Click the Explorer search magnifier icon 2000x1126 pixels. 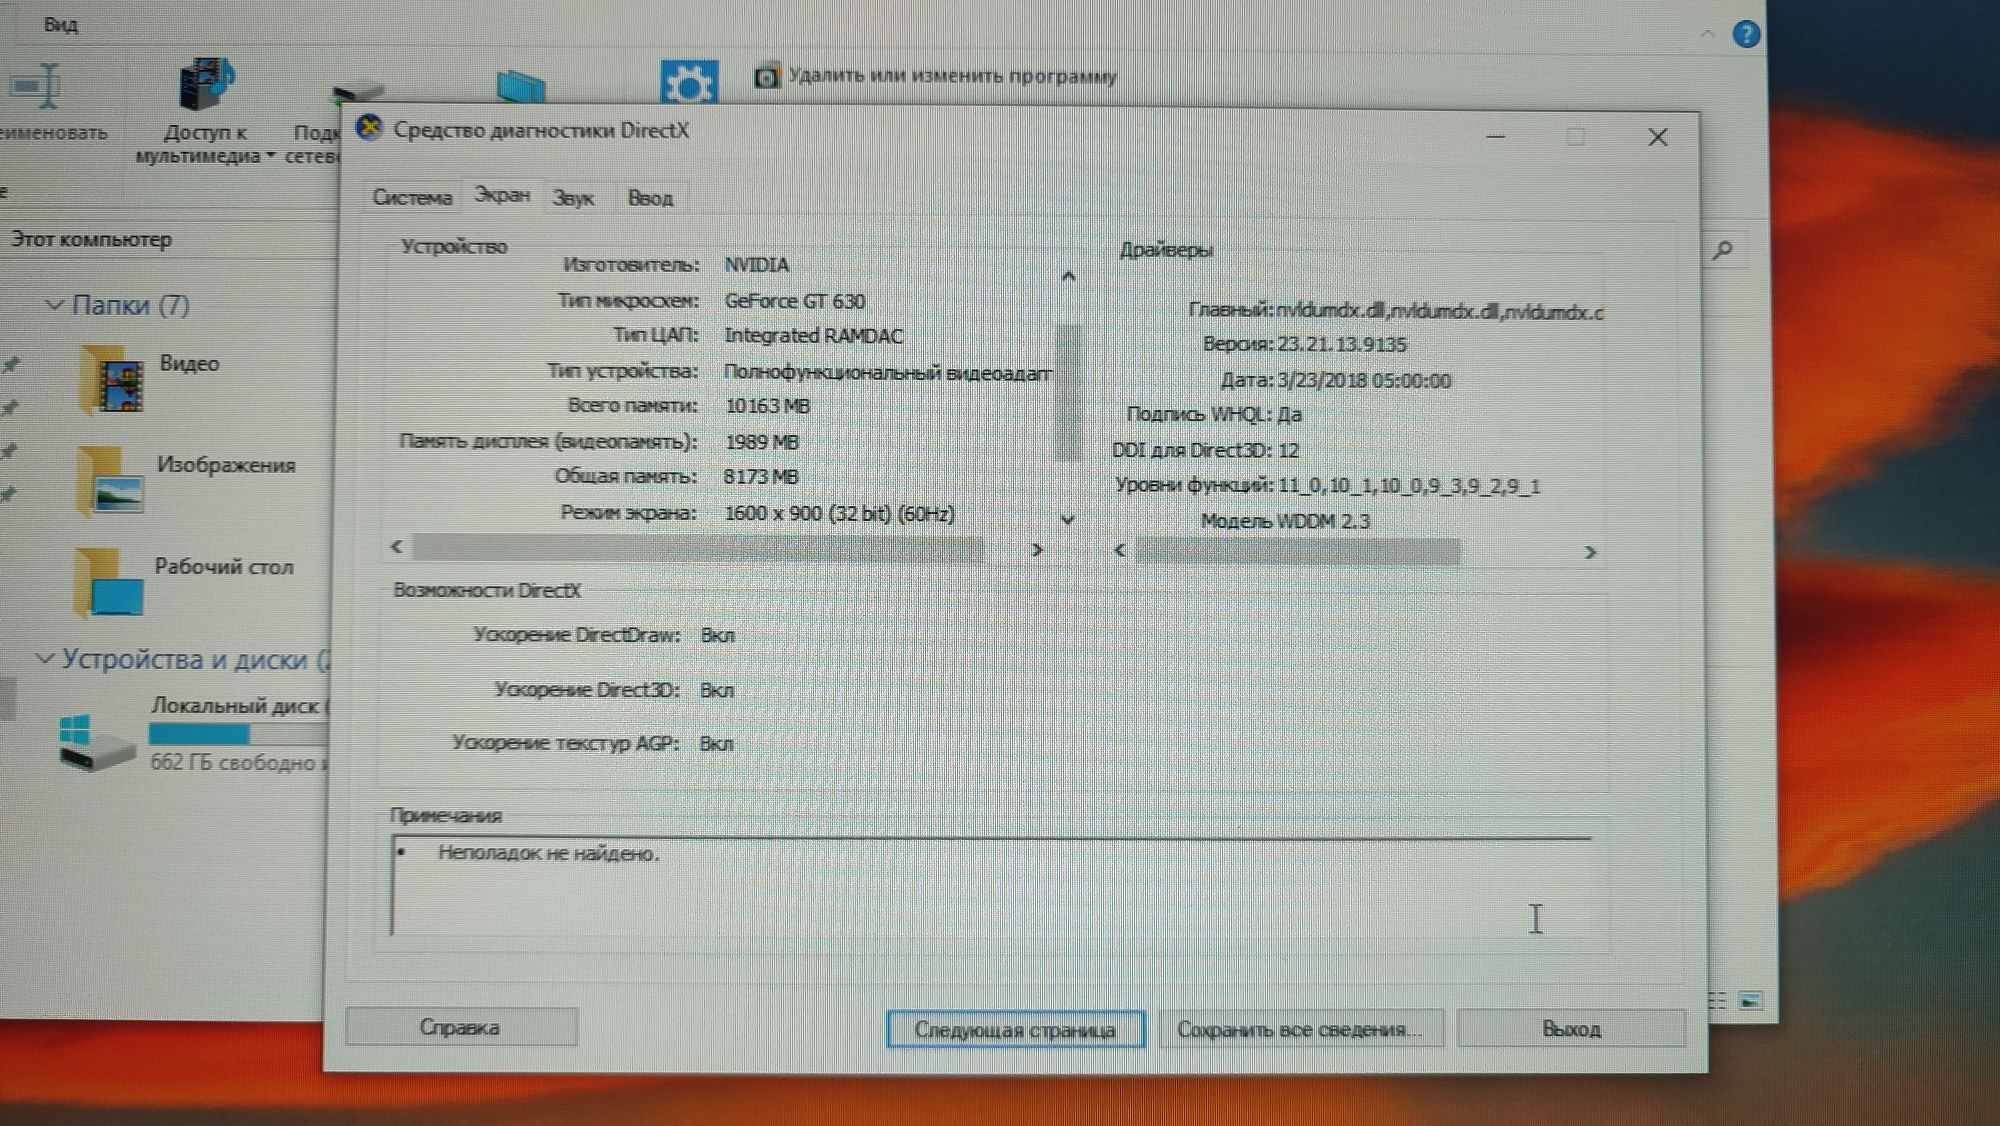pyautogui.click(x=1722, y=250)
